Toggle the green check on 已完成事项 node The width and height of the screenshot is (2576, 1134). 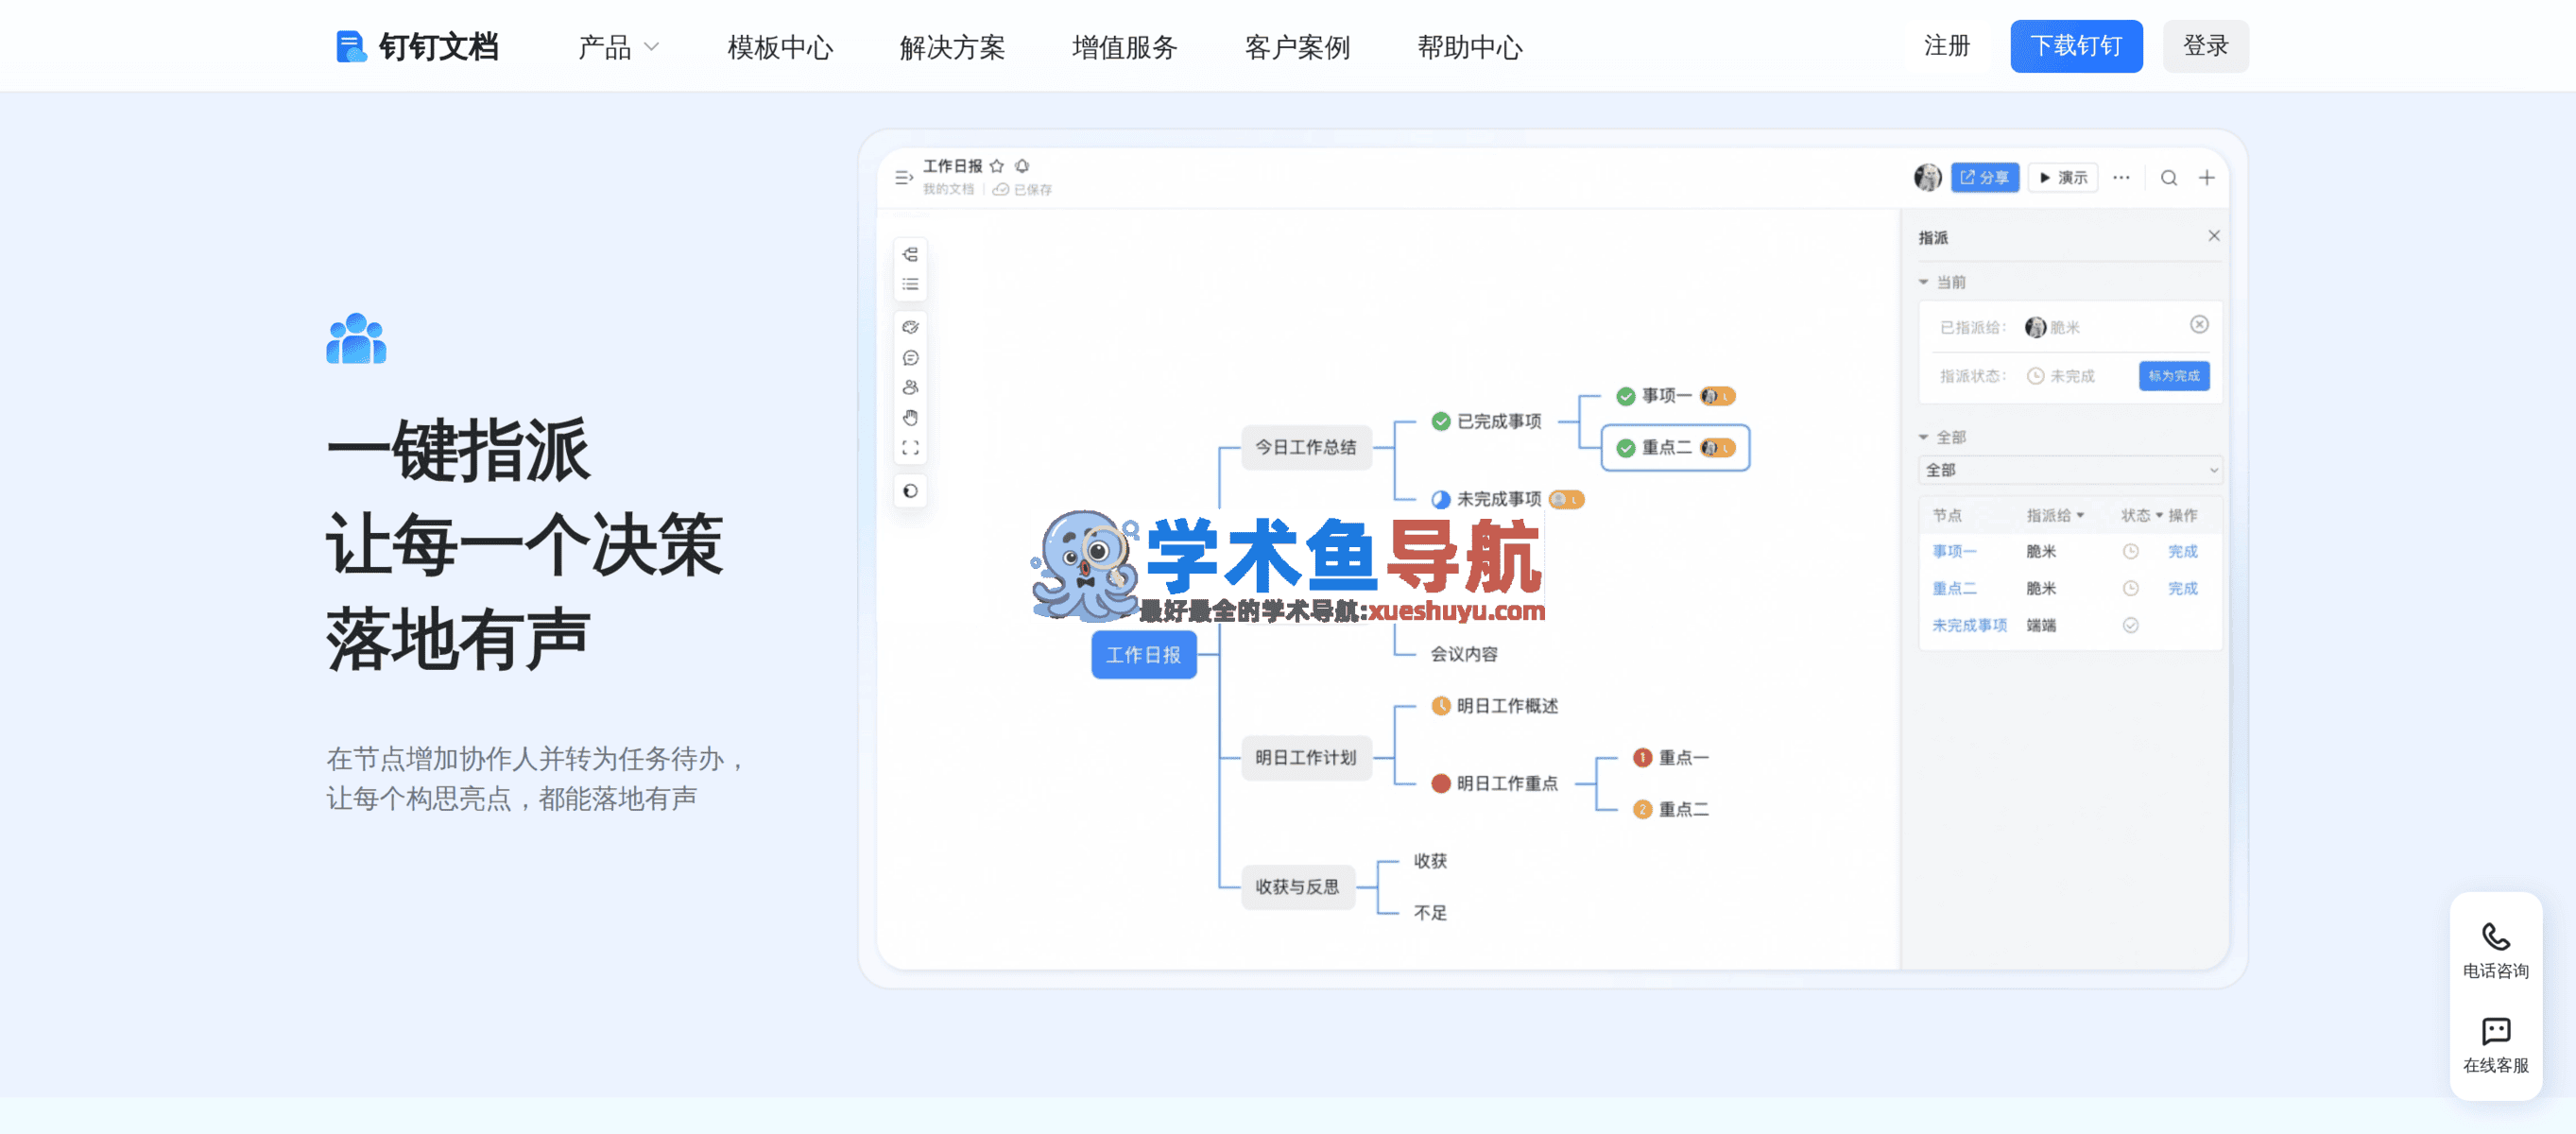[1441, 422]
